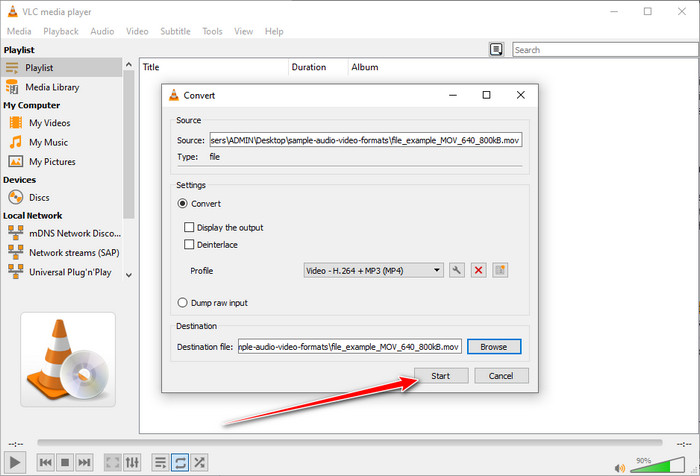The width and height of the screenshot is (700, 476).
Task: Open the extended settings equalizer icon
Action: [132, 462]
